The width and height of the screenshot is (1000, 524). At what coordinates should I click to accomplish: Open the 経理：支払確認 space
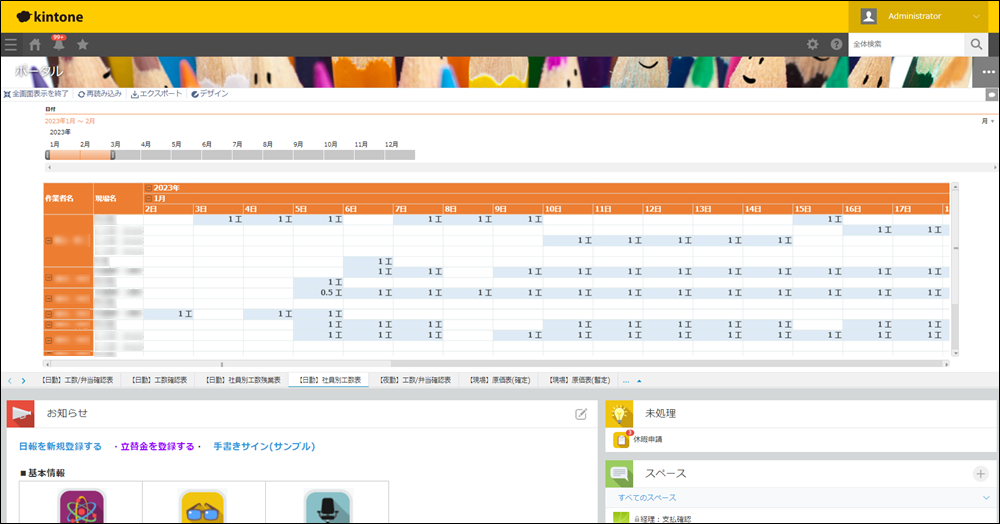662,519
